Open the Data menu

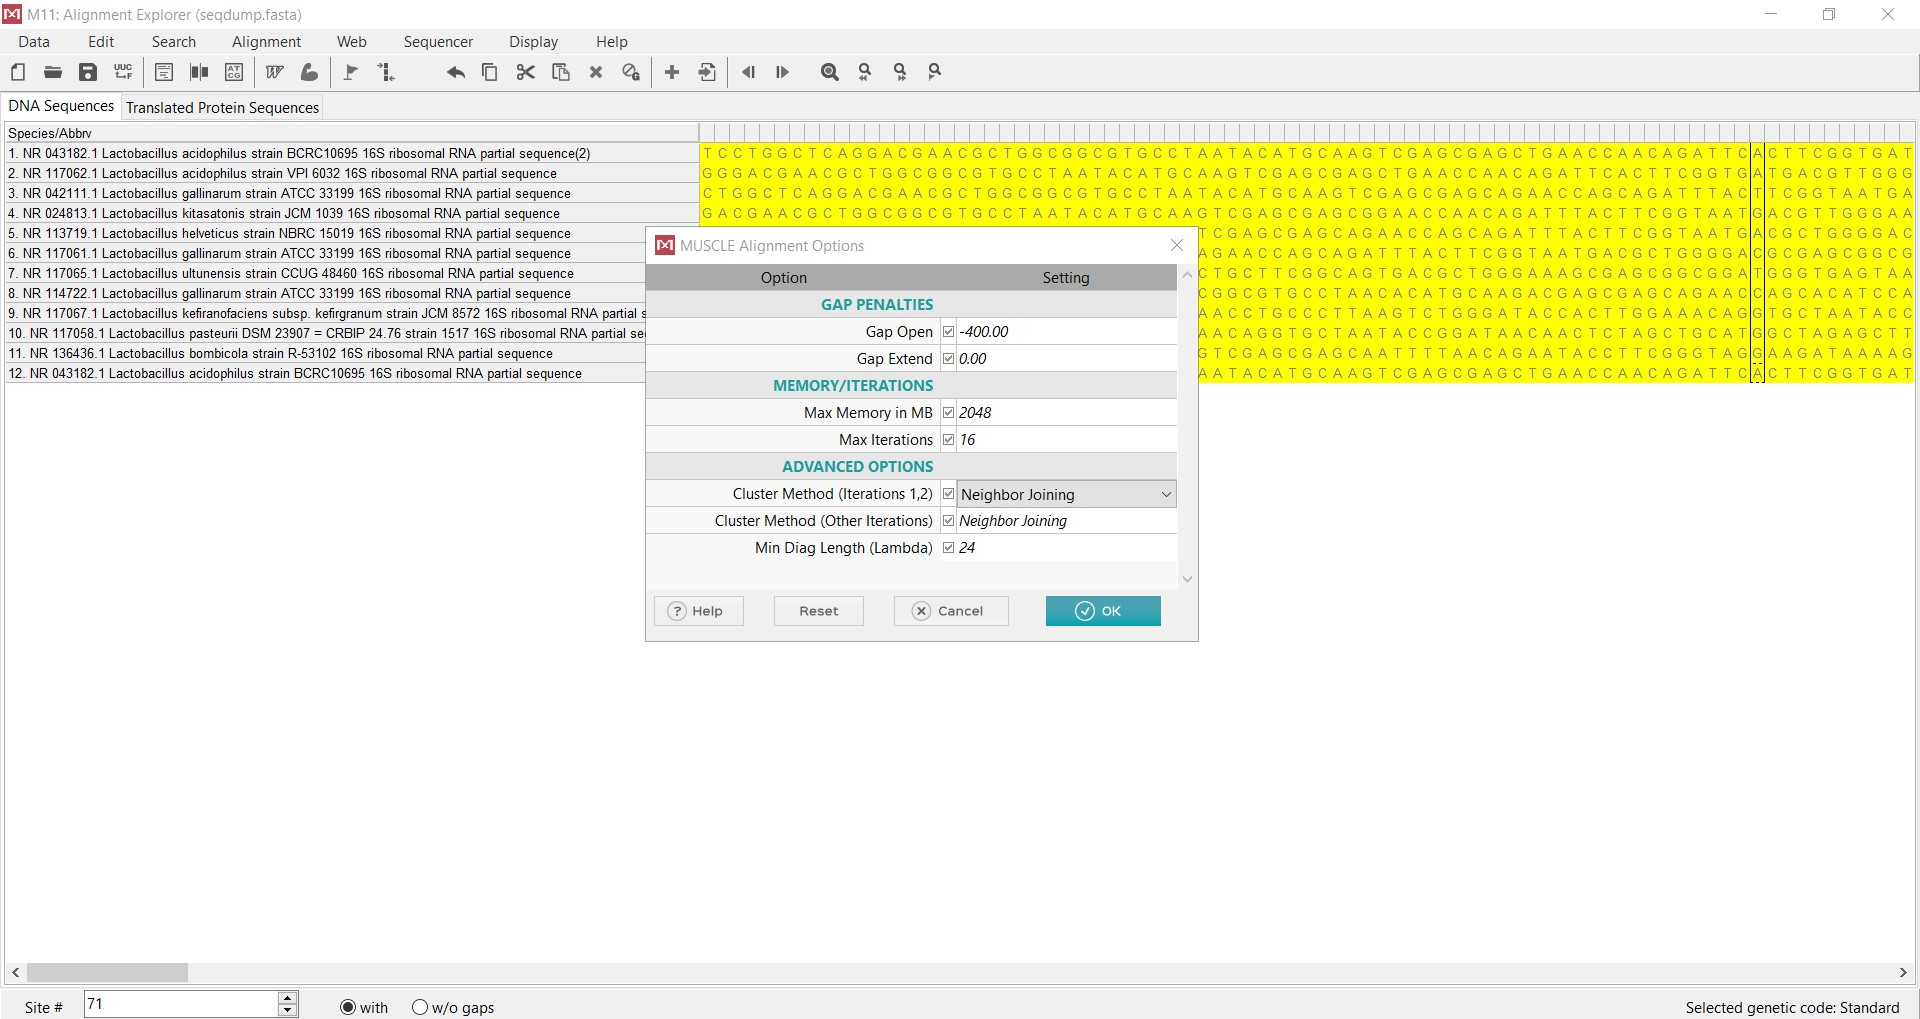coord(34,42)
